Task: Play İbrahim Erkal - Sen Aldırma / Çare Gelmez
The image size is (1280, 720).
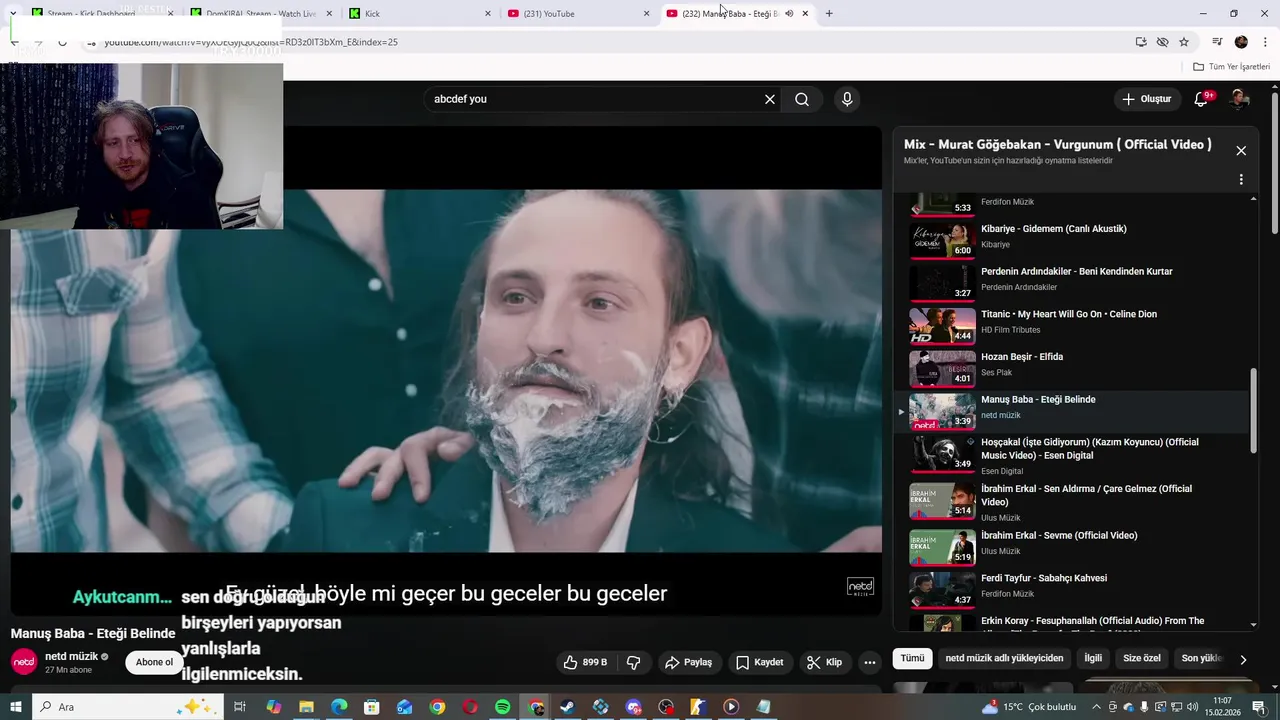Action: coord(1078,502)
